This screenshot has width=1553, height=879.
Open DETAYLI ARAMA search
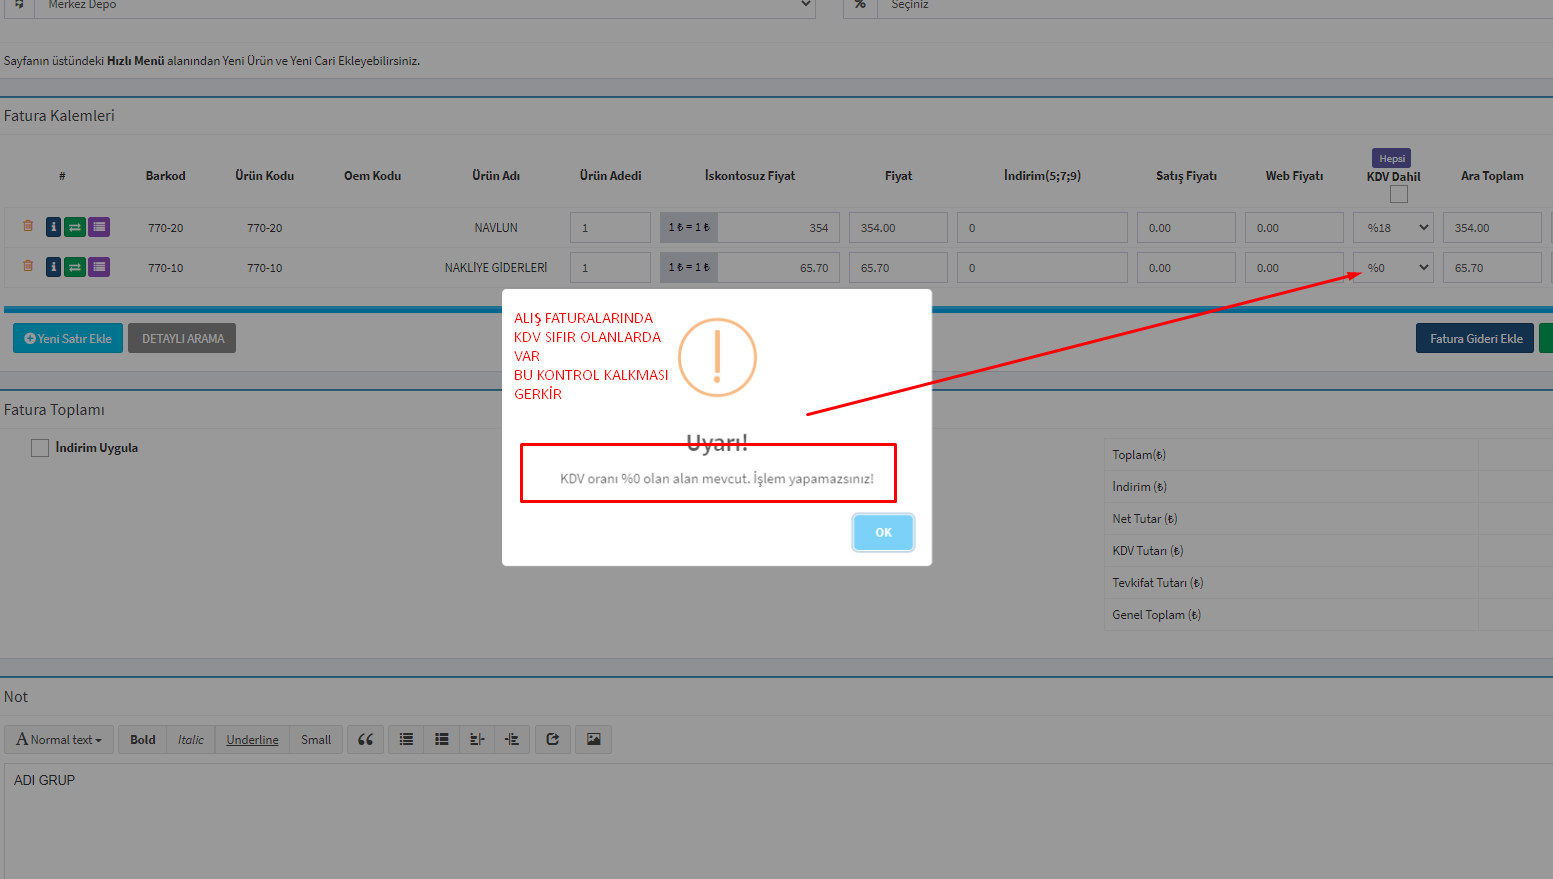182,339
